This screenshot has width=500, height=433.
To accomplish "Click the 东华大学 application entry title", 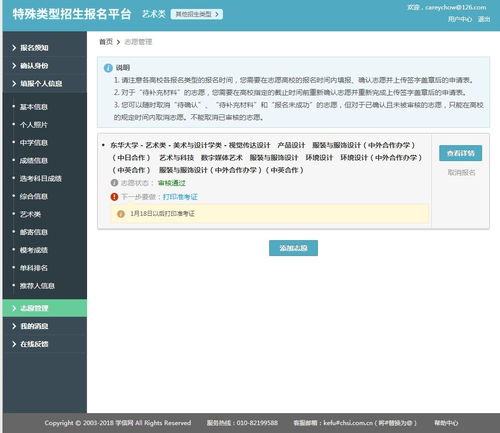I will 266,157.
